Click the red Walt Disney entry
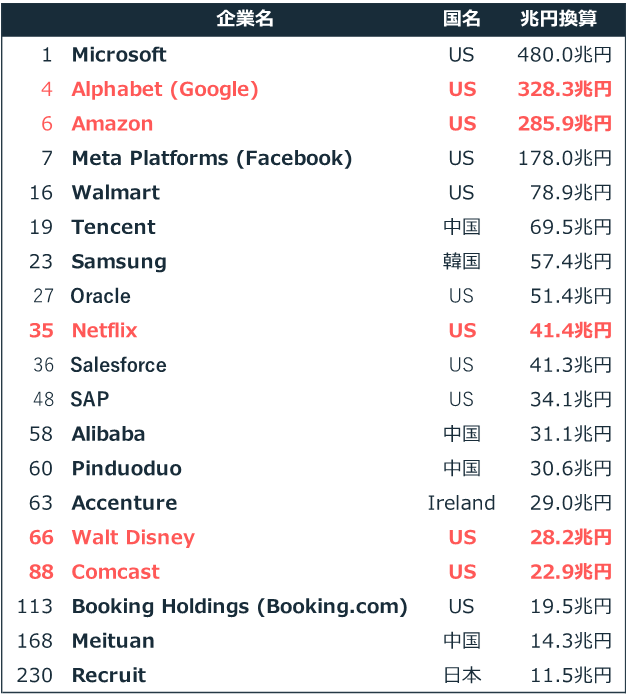The image size is (627, 694). [133, 538]
